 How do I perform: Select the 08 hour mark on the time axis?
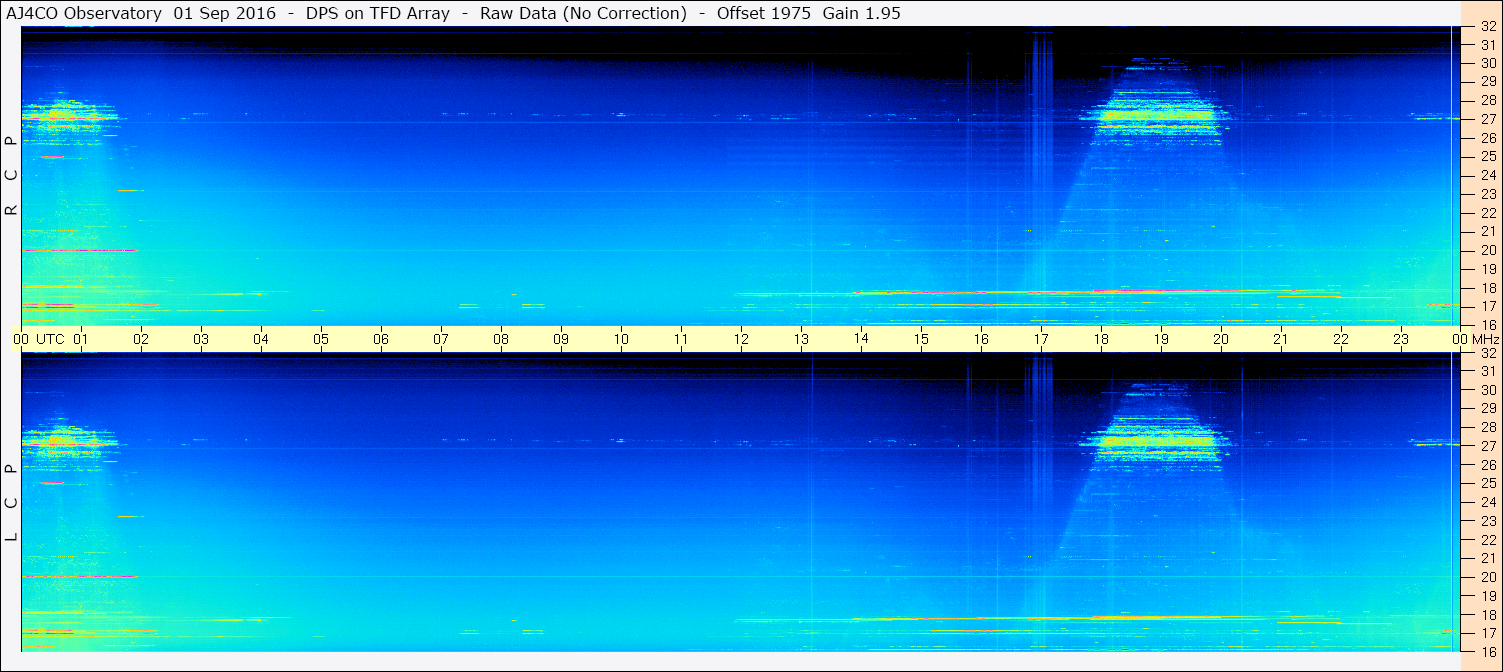[501, 339]
